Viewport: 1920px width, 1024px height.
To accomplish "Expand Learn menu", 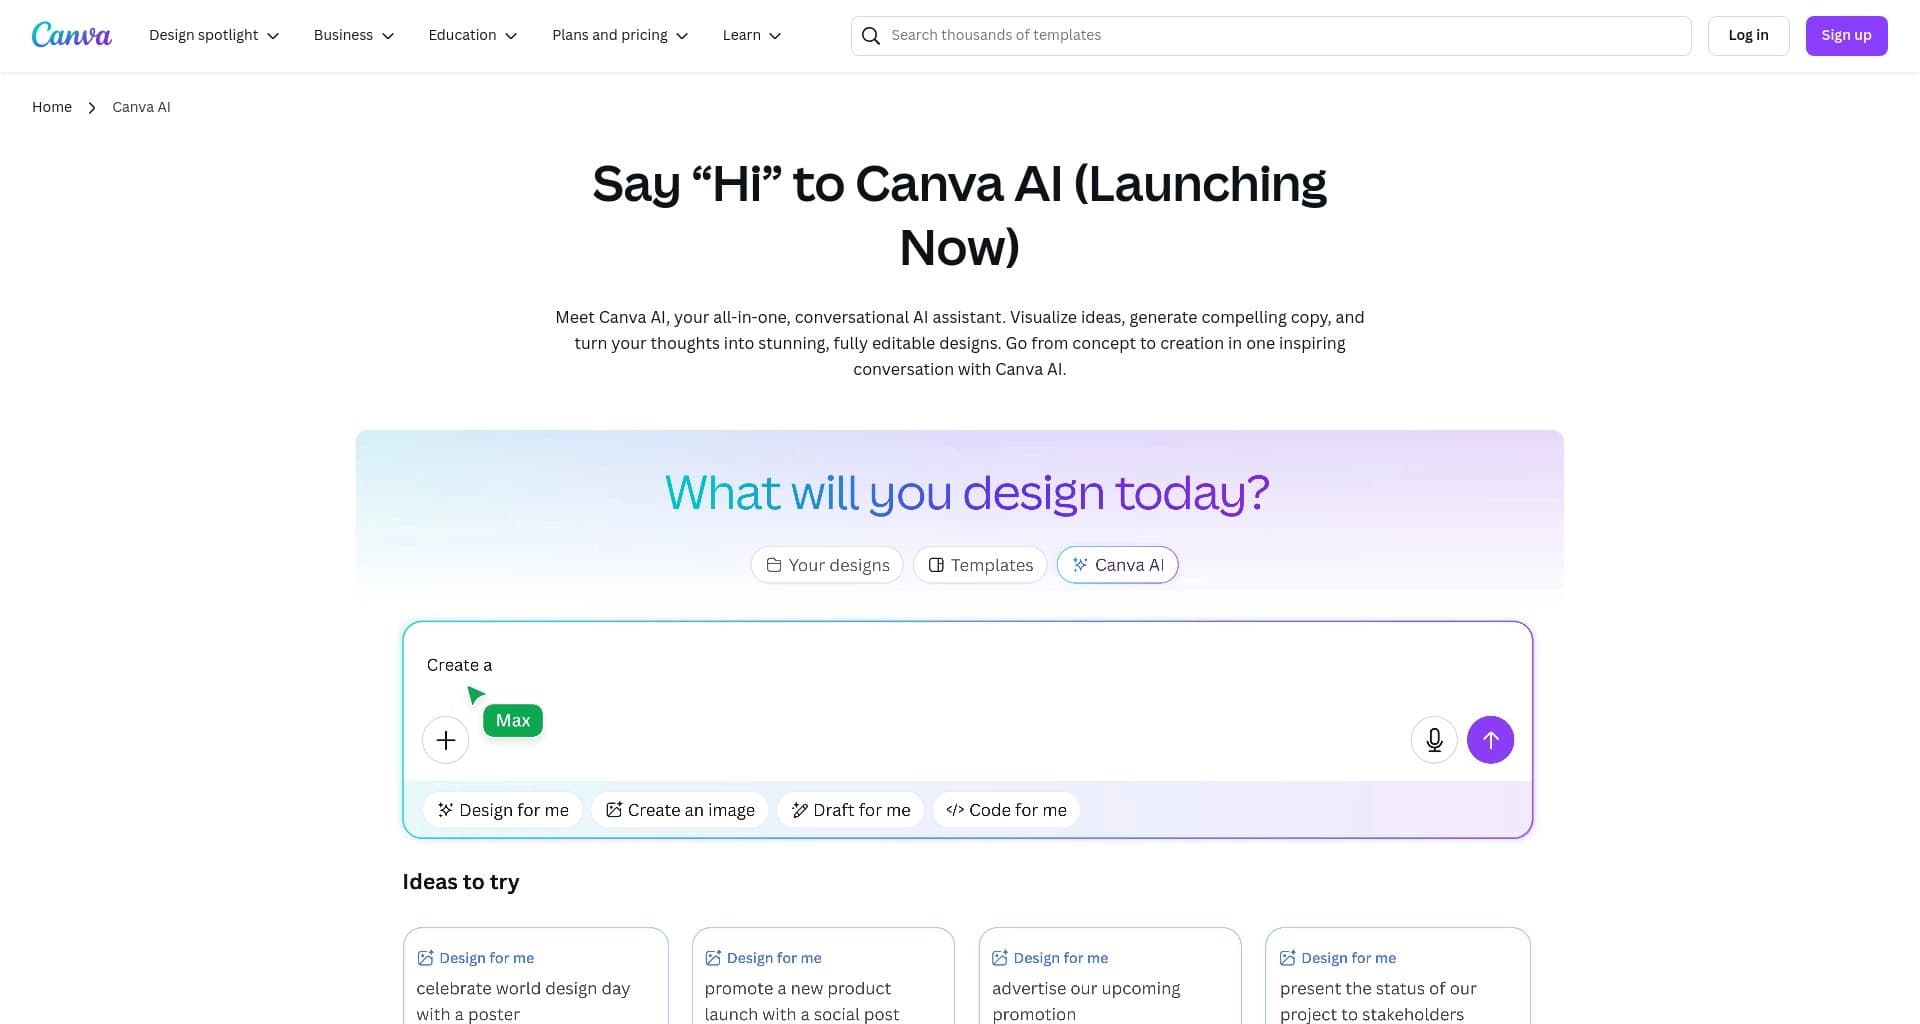I will pyautogui.click(x=752, y=35).
